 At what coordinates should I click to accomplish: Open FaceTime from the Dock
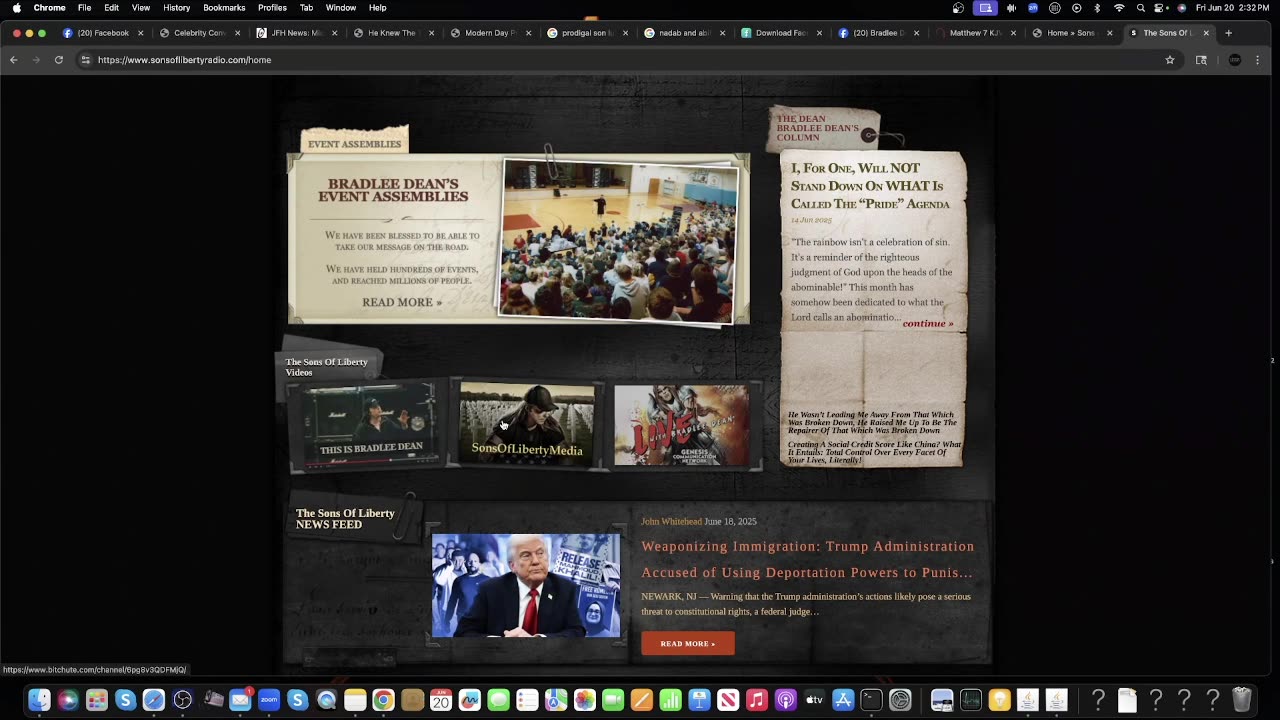[613, 700]
